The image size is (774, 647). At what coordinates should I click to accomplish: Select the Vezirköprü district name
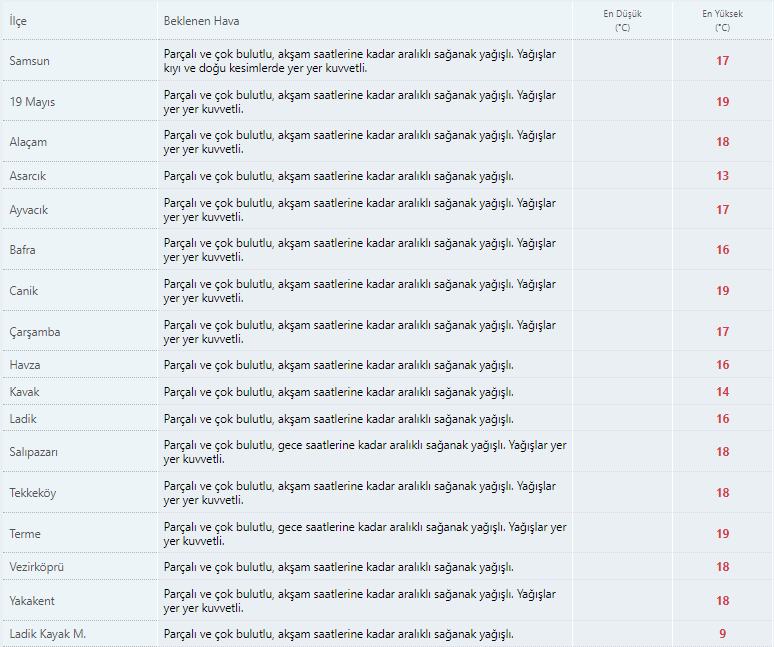pos(37,567)
